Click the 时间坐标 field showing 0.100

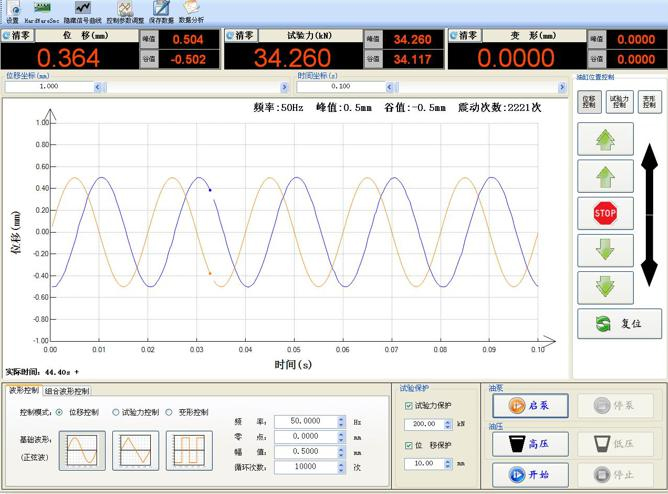pyautogui.click(x=341, y=87)
